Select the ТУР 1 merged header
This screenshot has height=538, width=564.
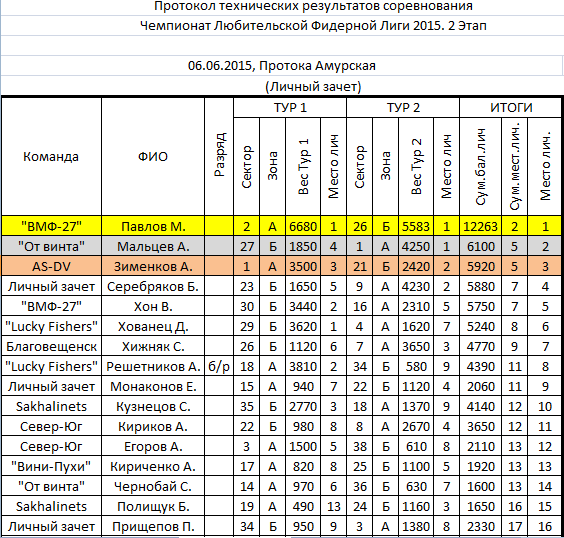(290, 108)
